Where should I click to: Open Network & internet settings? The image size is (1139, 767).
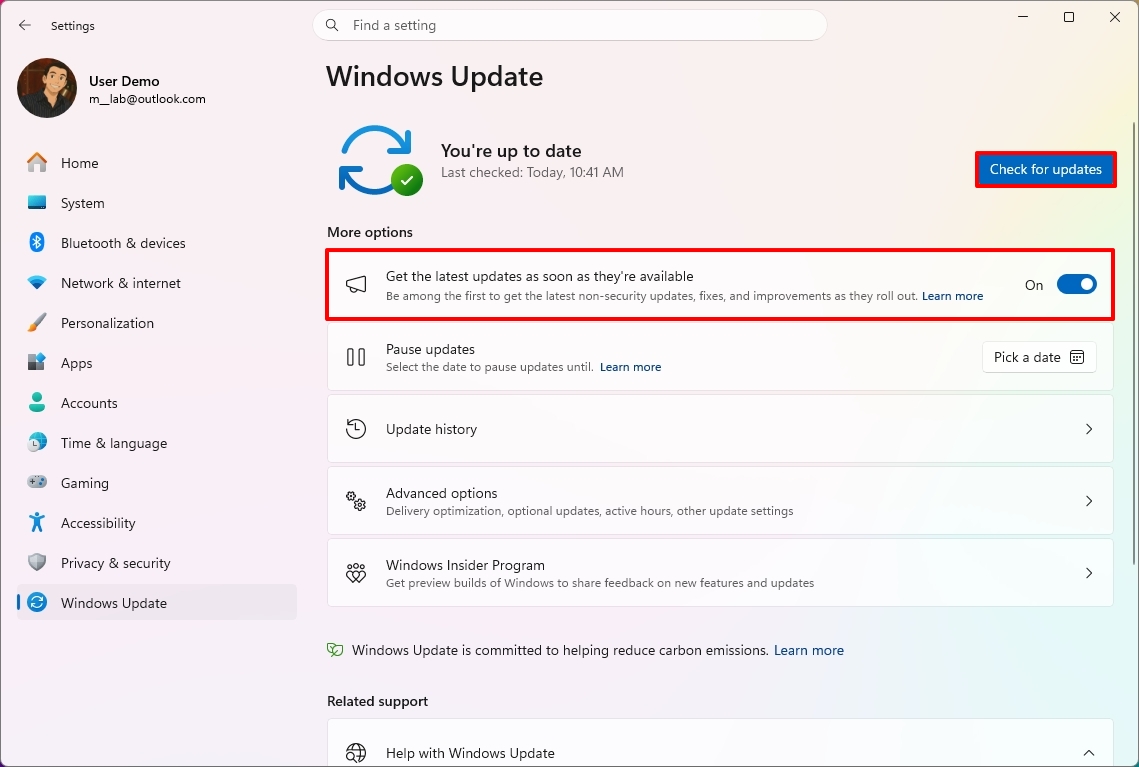point(157,283)
